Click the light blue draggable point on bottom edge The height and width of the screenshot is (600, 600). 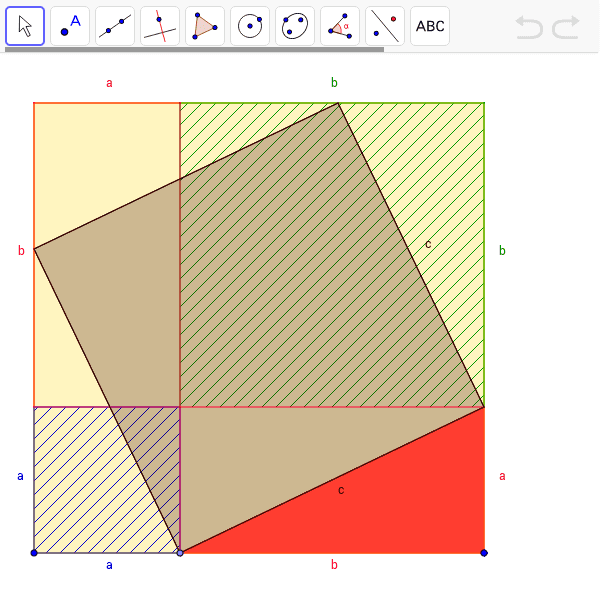coord(180,553)
